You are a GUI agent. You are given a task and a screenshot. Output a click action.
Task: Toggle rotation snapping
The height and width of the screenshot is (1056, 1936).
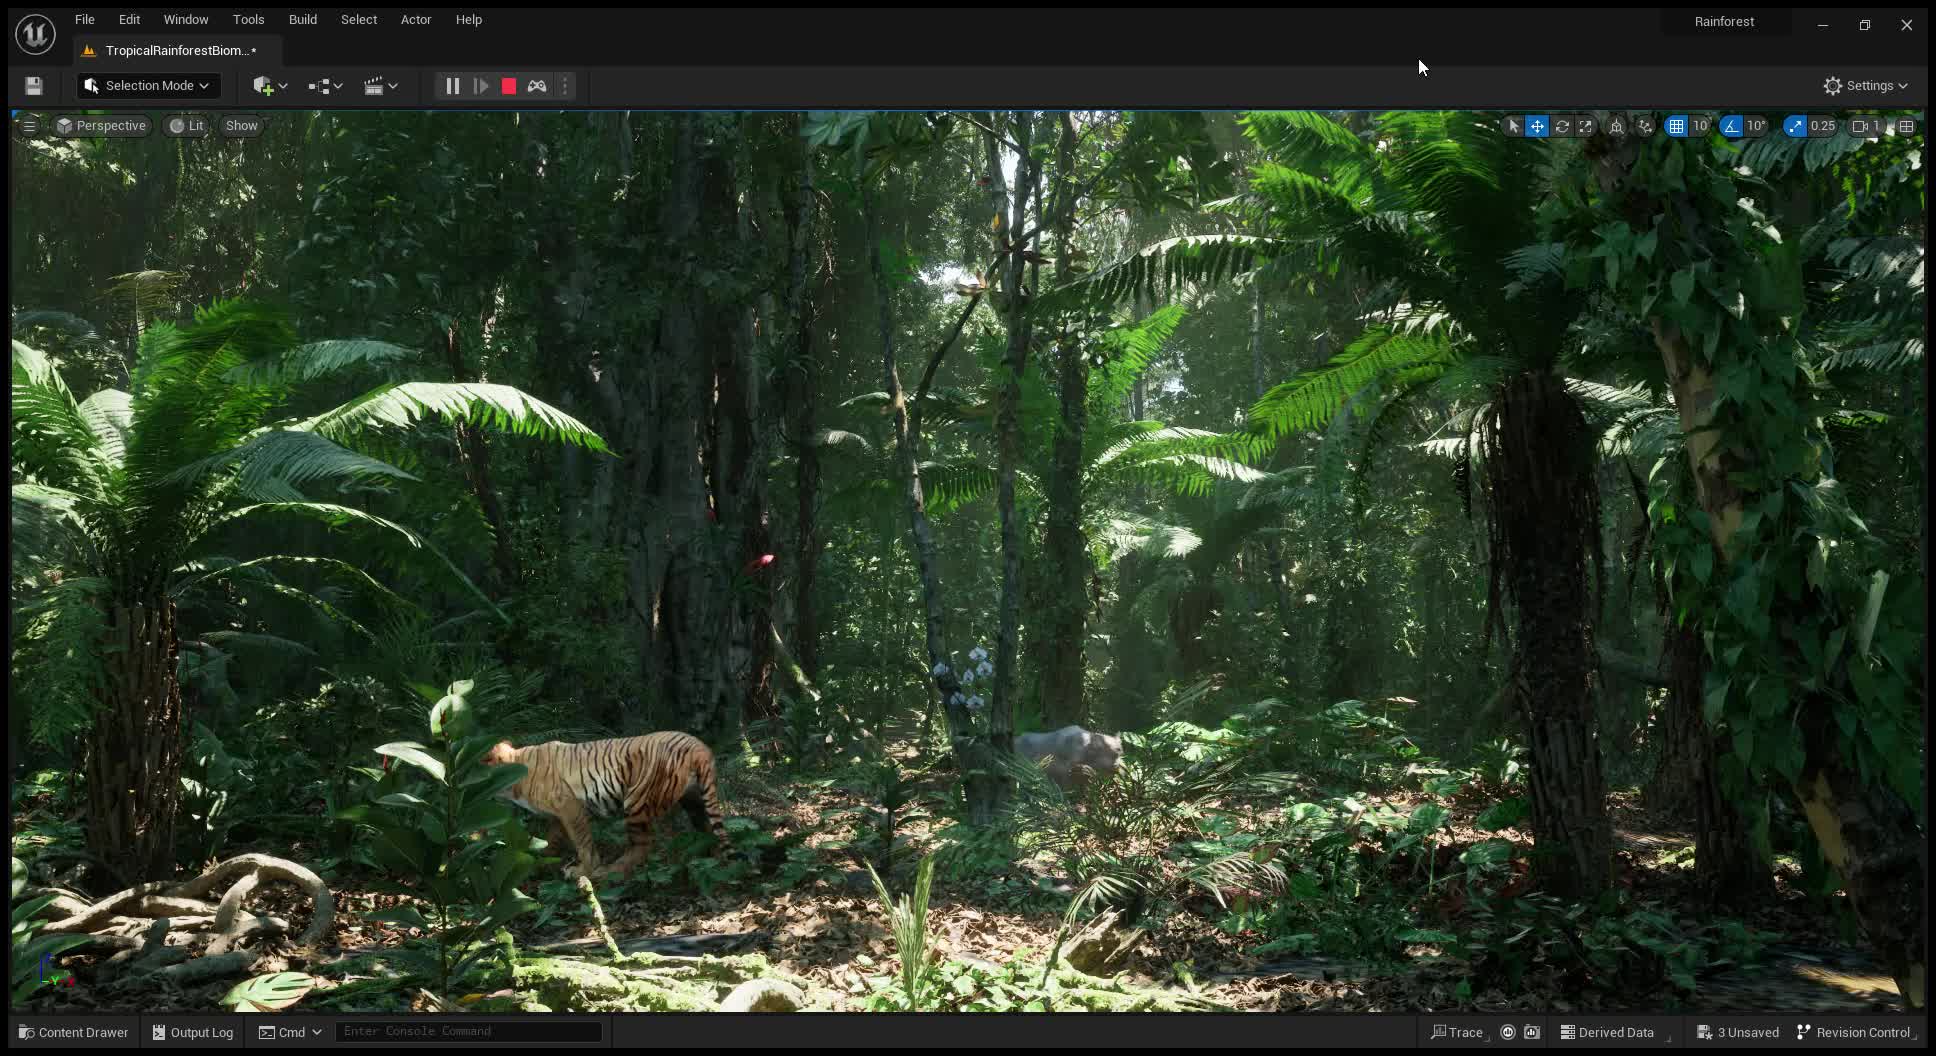pos(1733,126)
